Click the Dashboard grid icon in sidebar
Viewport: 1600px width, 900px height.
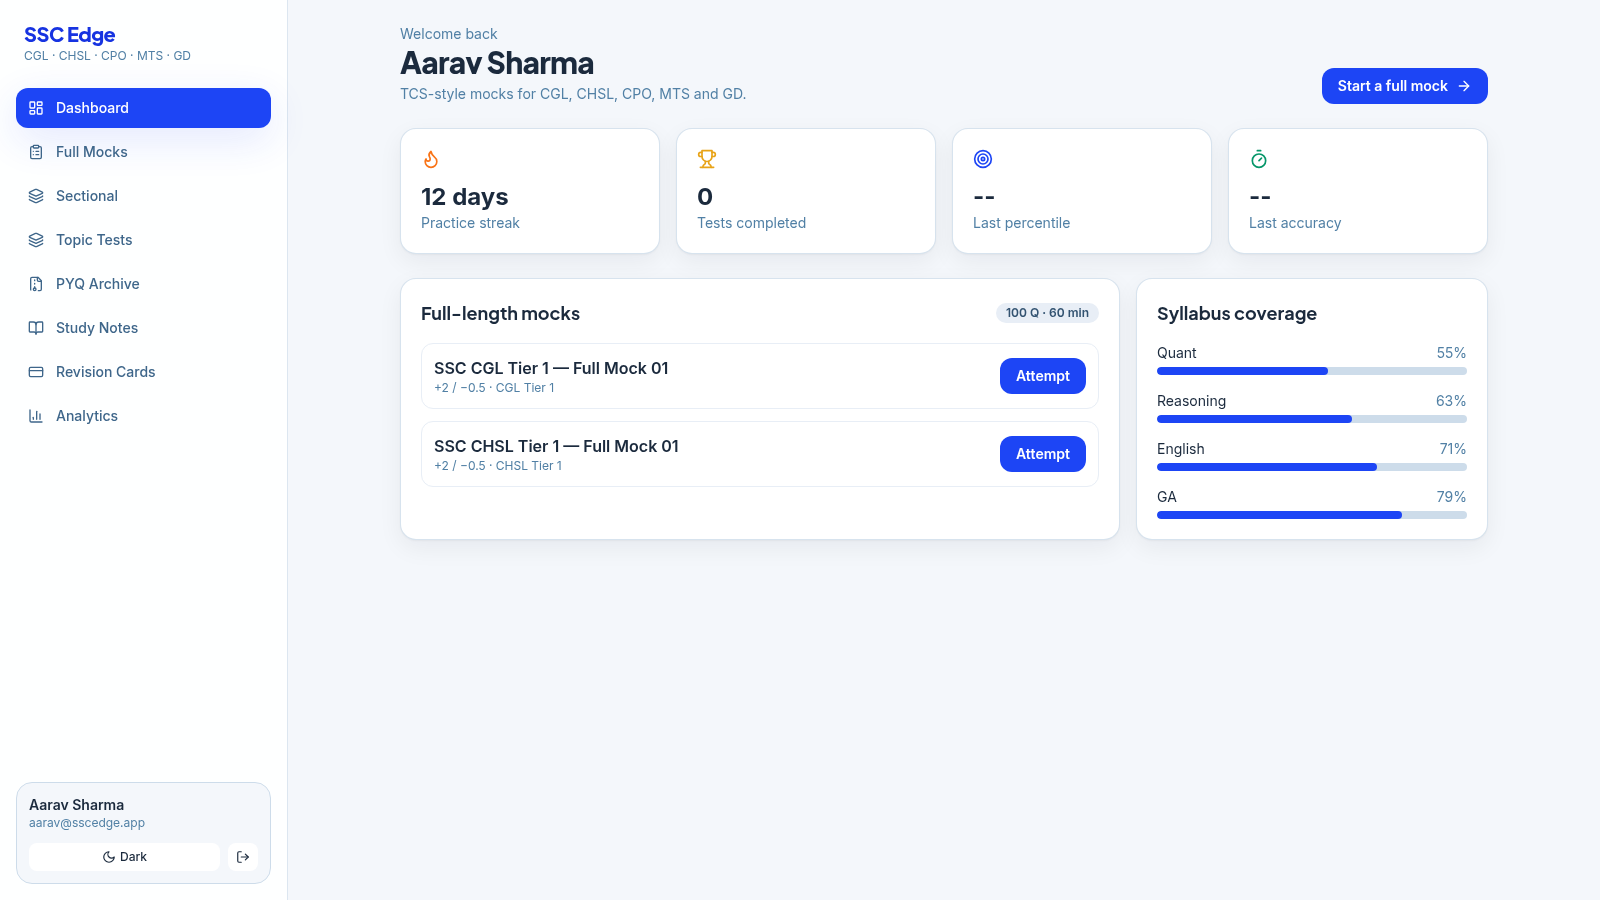pyautogui.click(x=36, y=108)
